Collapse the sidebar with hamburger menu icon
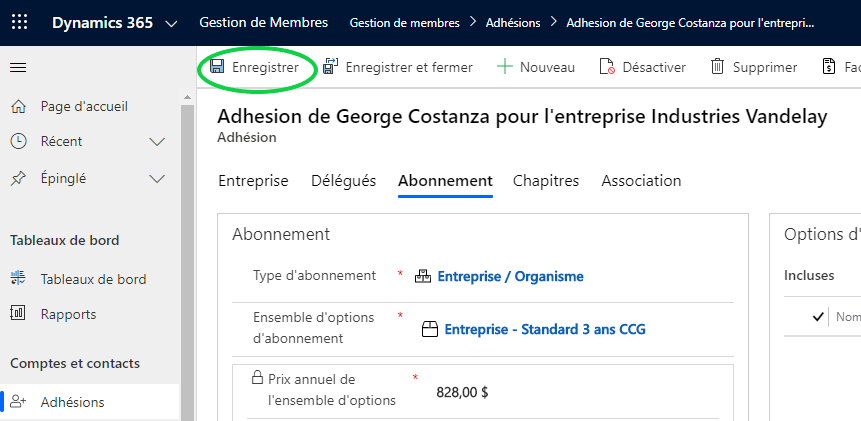 click(x=18, y=67)
